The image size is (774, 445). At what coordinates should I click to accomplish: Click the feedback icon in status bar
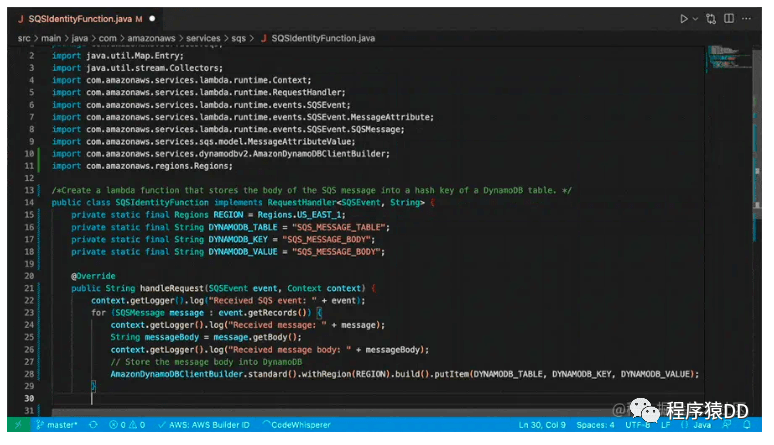pyautogui.click(x=727, y=425)
